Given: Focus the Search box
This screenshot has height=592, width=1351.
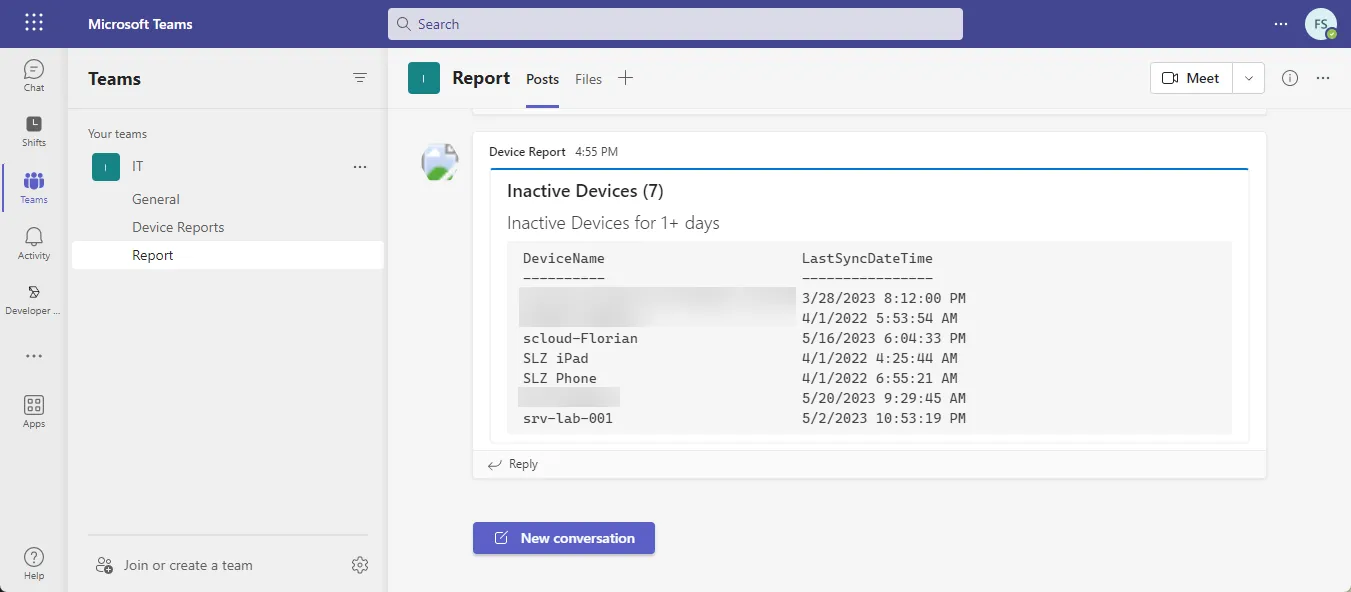Looking at the screenshot, I should click(675, 24).
